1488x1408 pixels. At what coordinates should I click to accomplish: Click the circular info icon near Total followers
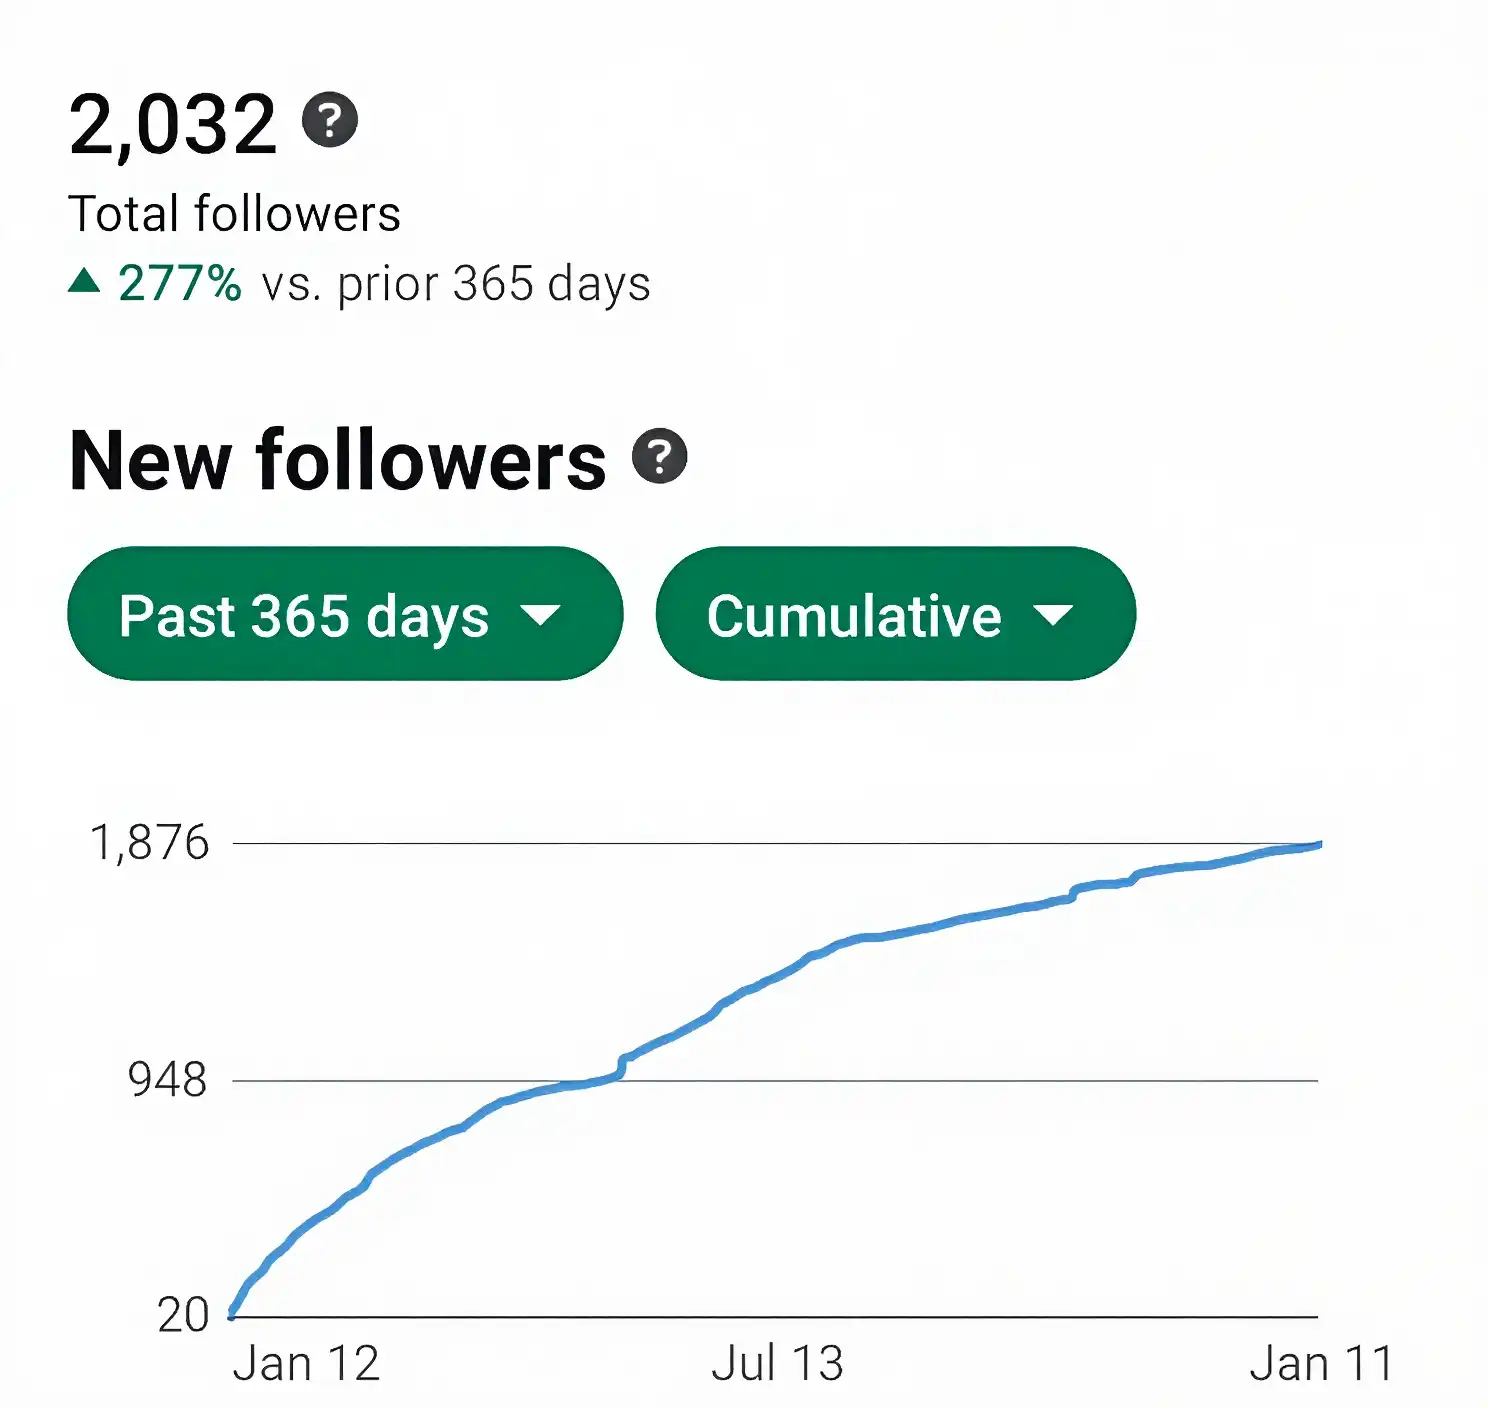[330, 125]
